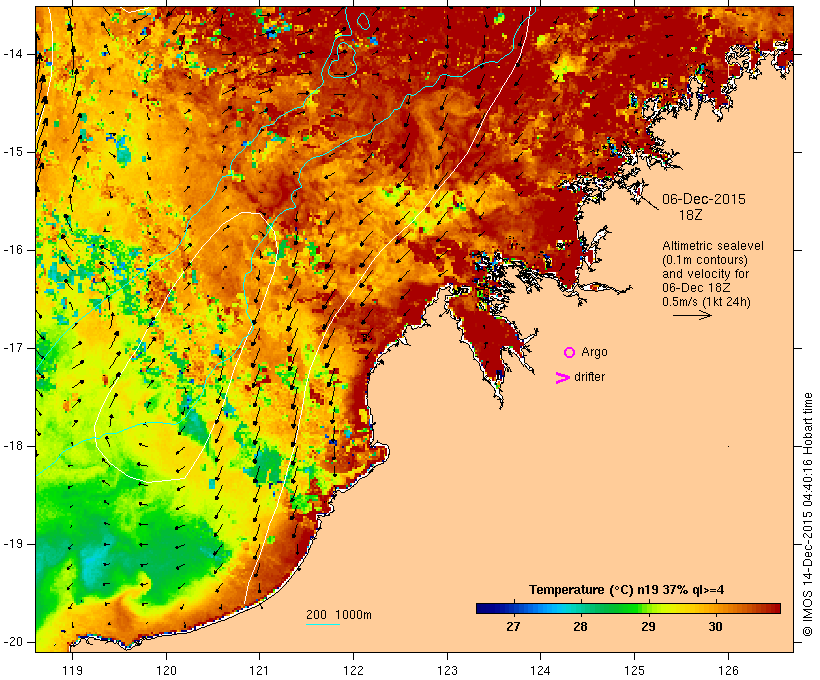This screenshot has height=680, width=820.
Task: Click latitude axis label '-18'
Action: click(x=13, y=446)
